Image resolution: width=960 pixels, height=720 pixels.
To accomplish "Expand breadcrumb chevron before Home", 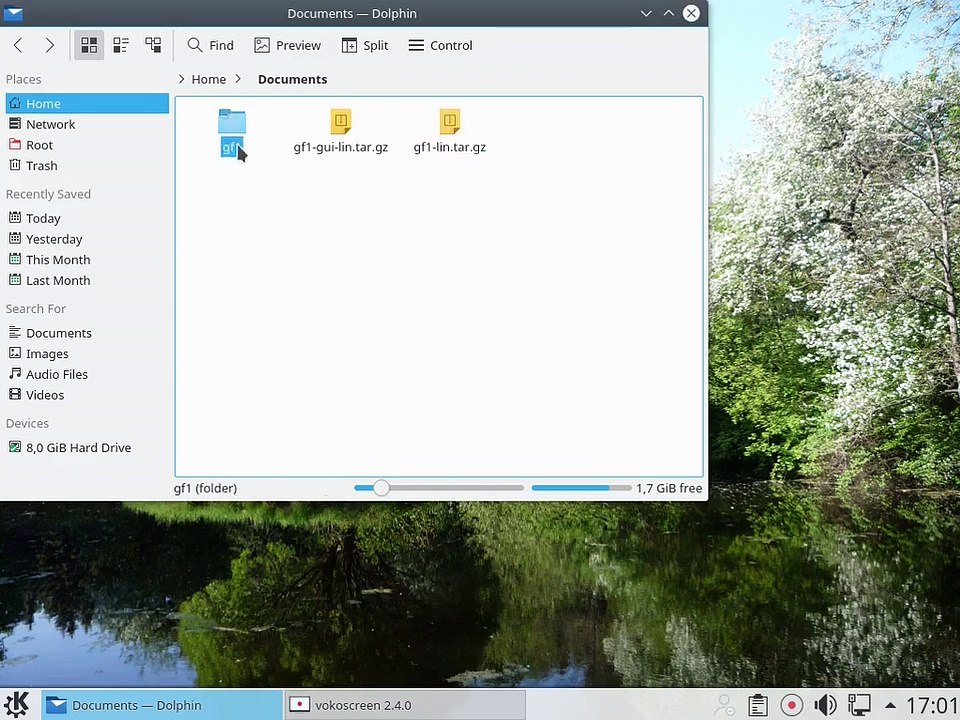I will [181, 79].
